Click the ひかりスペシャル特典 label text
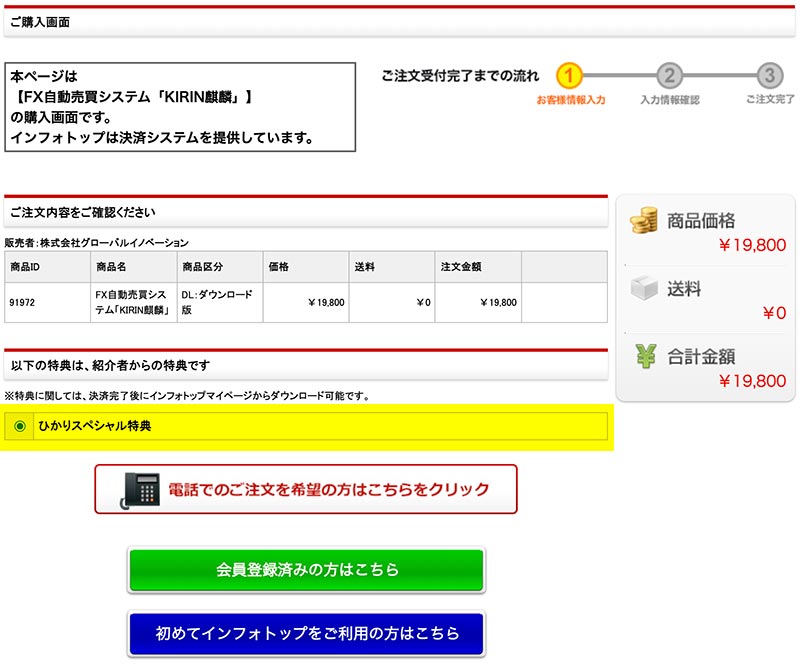 click(x=95, y=426)
